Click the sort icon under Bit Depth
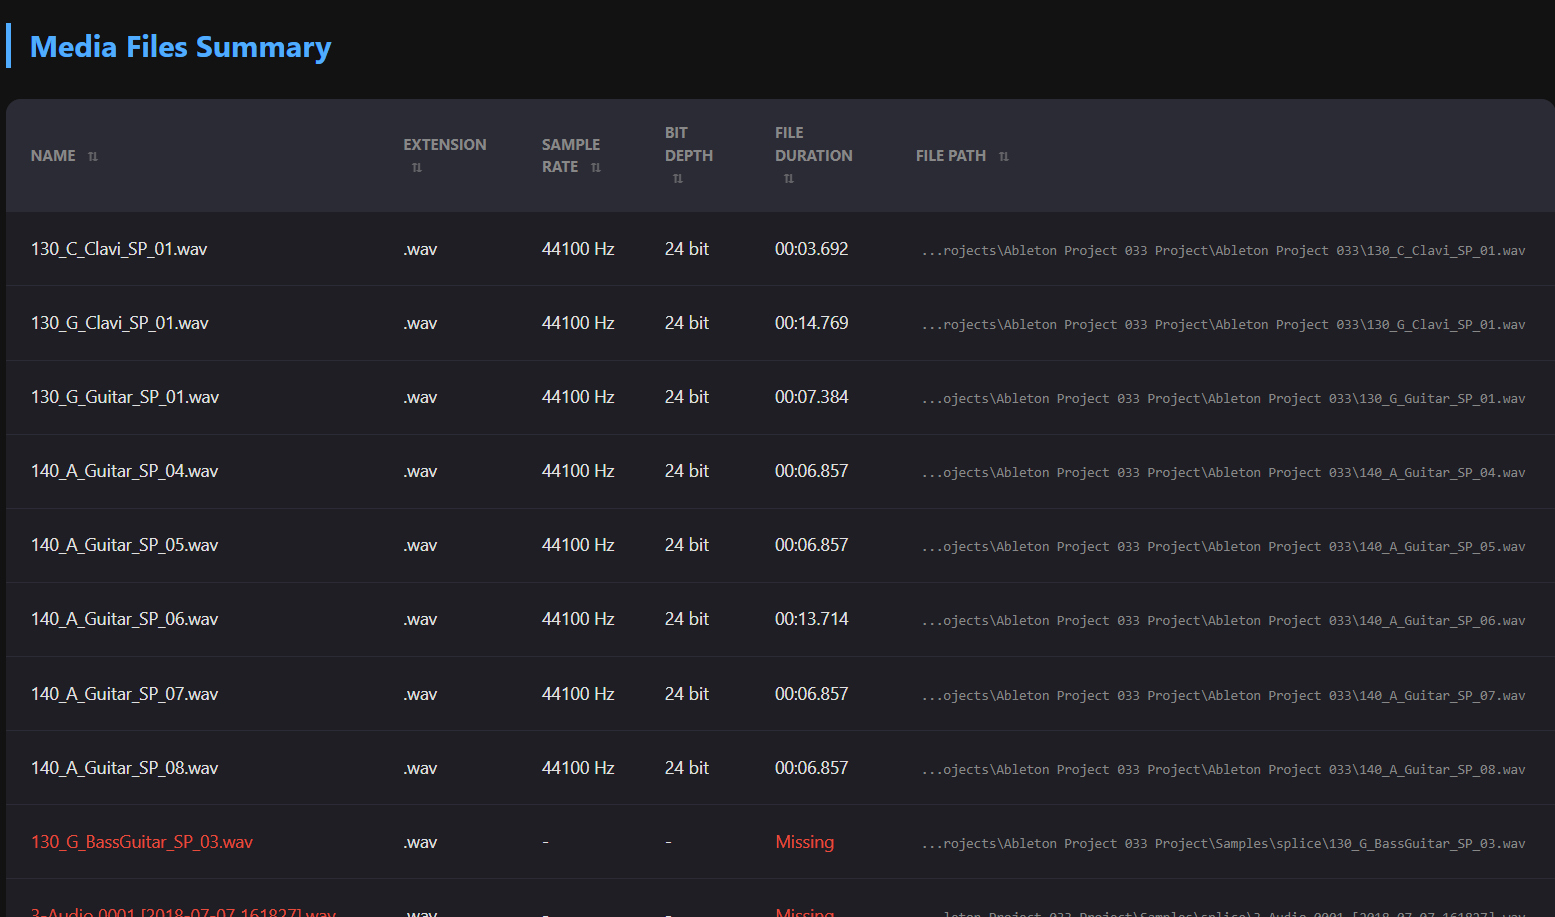Viewport: 1555px width, 917px height. pyautogui.click(x=678, y=179)
